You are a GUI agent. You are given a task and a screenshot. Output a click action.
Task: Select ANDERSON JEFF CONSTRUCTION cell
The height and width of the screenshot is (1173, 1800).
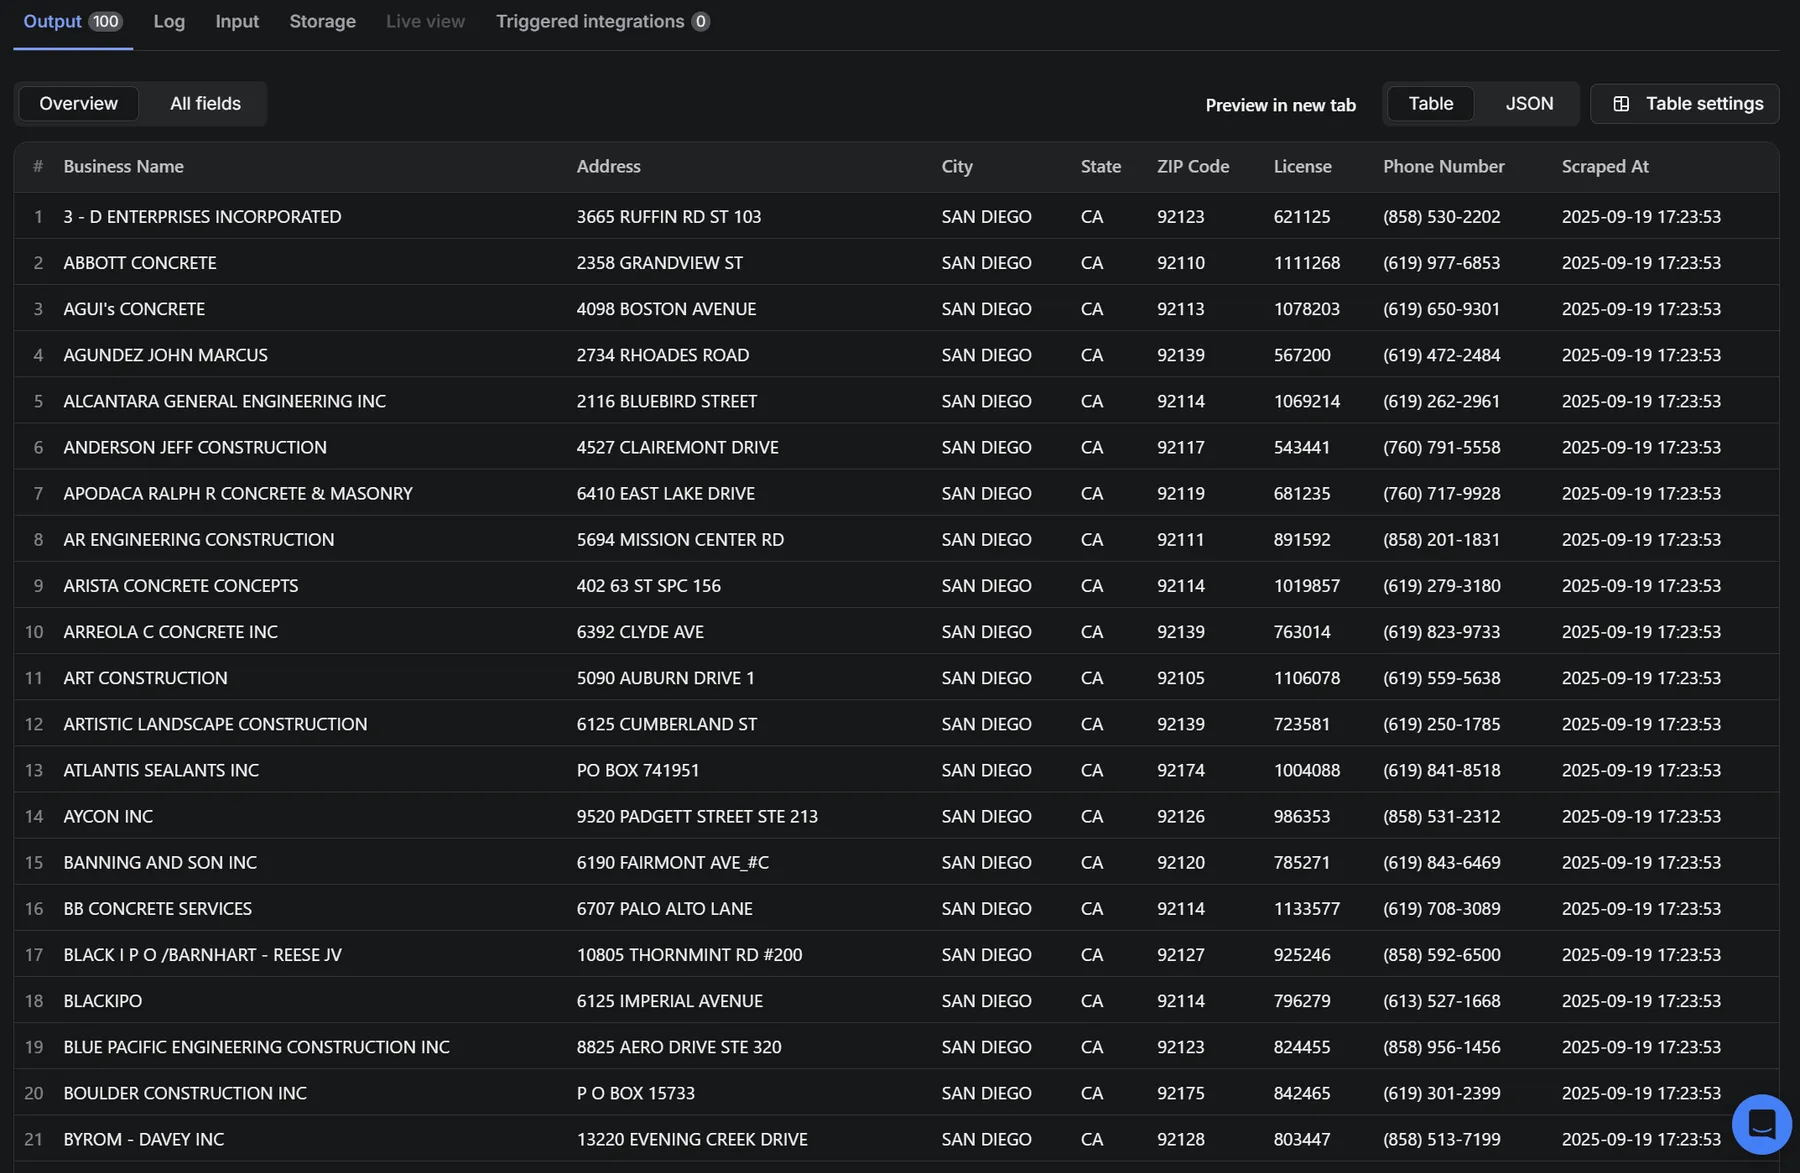coord(195,447)
